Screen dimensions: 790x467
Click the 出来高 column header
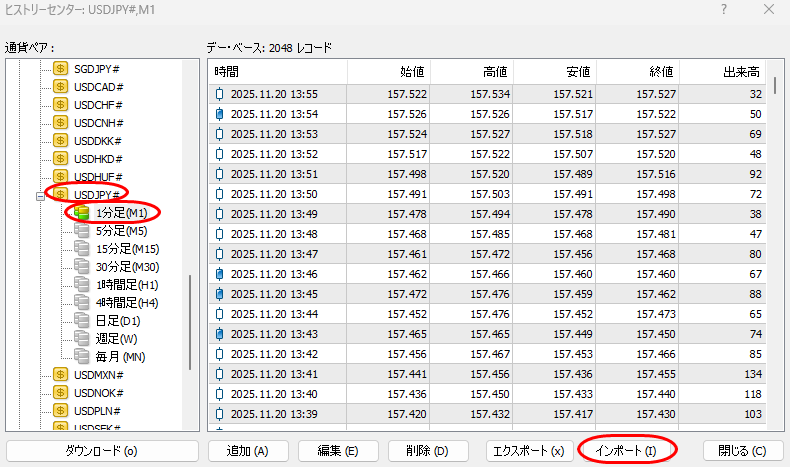coord(740,73)
